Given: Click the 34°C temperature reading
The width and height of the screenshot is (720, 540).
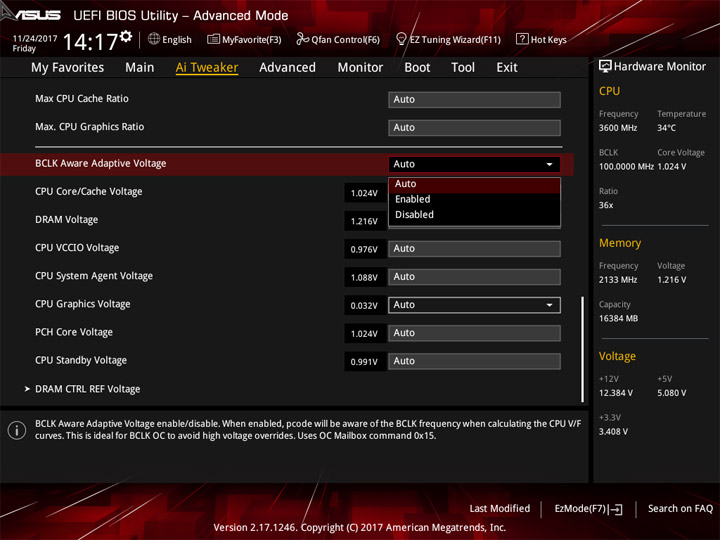Looking at the screenshot, I should [666, 128].
